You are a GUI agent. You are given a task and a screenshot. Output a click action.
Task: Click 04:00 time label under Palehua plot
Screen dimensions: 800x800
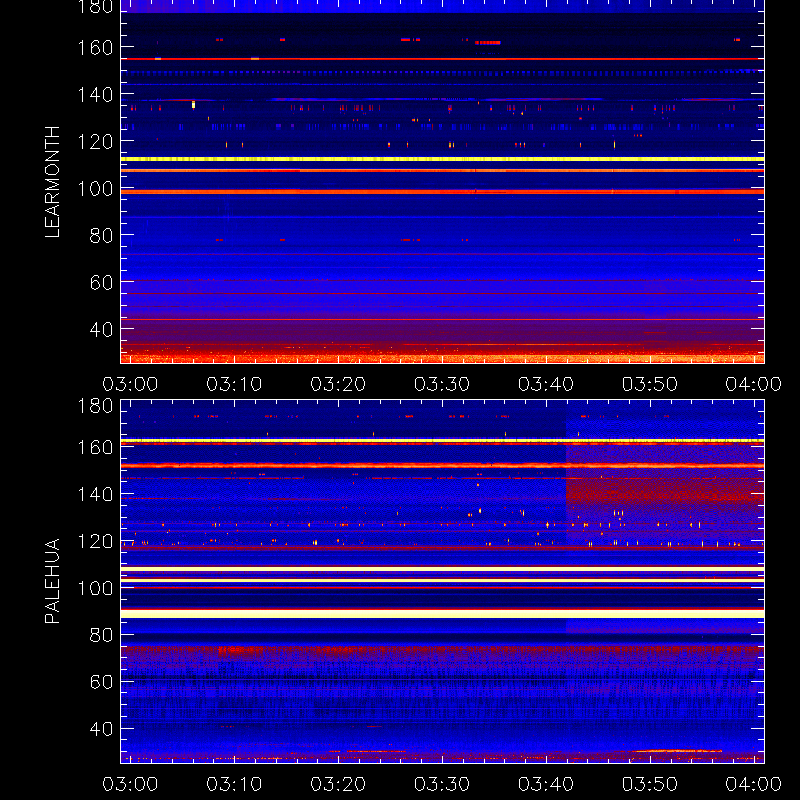pyautogui.click(x=754, y=784)
